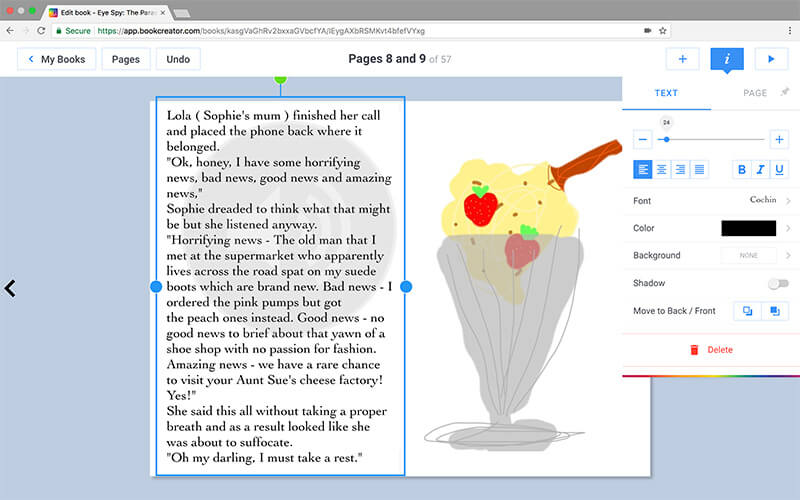Click the plus add-item icon in top toolbar
Image resolution: width=800 pixels, height=500 pixels.
point(682,59)
